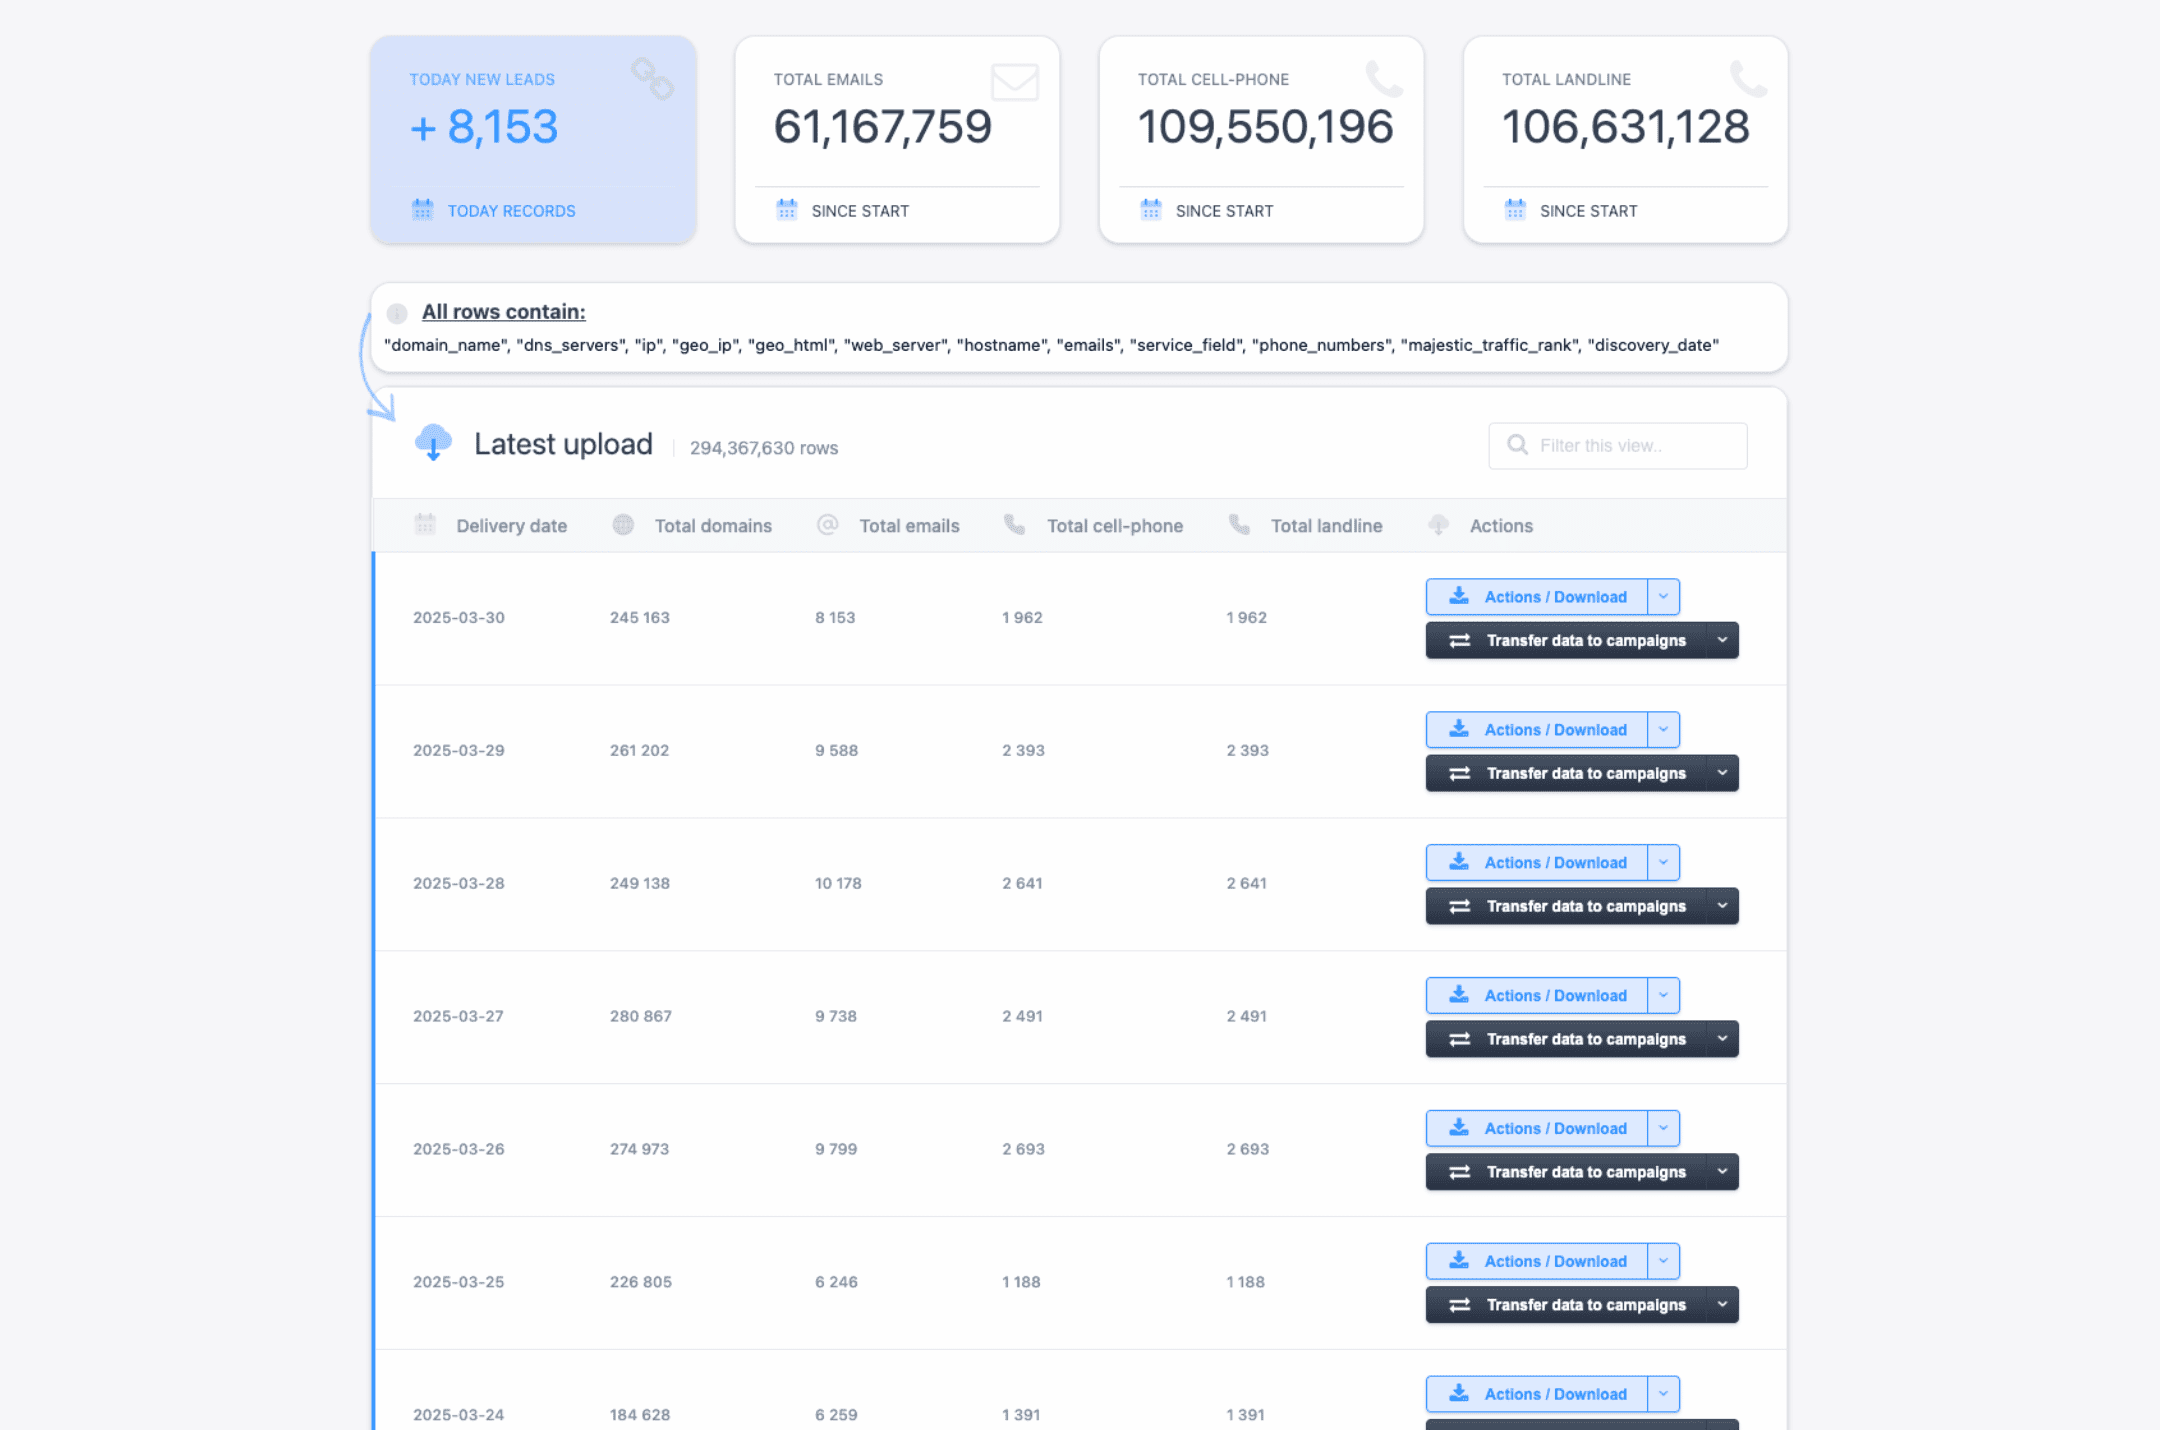The width and height of the screenshot is (2160, 1430).
Task: Expand Transfer data dropdown arrow for 2025-03-26
Action: (x=1722, y=1172)
